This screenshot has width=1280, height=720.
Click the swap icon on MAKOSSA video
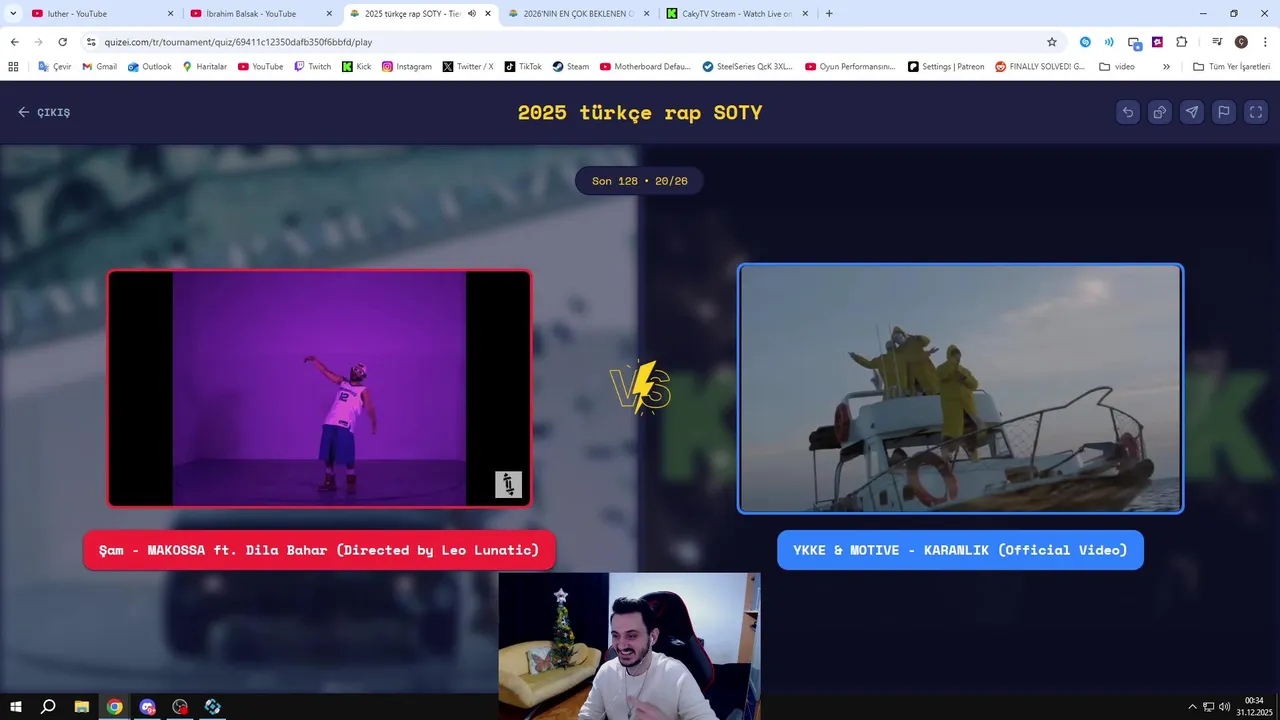click(x=508, y=484)
